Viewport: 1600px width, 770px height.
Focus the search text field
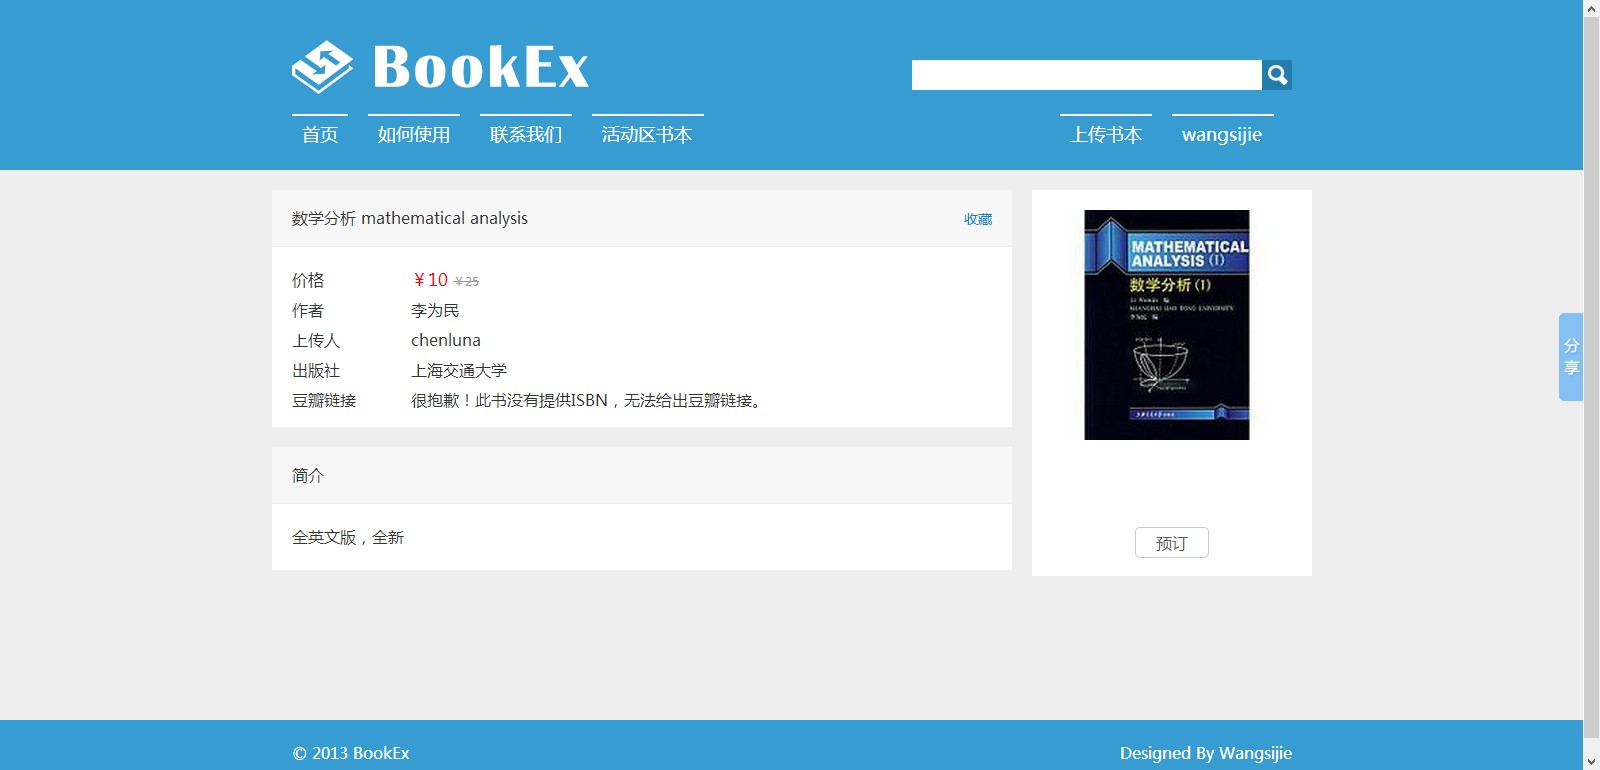pyautogui.click(x=1086, y=75)
